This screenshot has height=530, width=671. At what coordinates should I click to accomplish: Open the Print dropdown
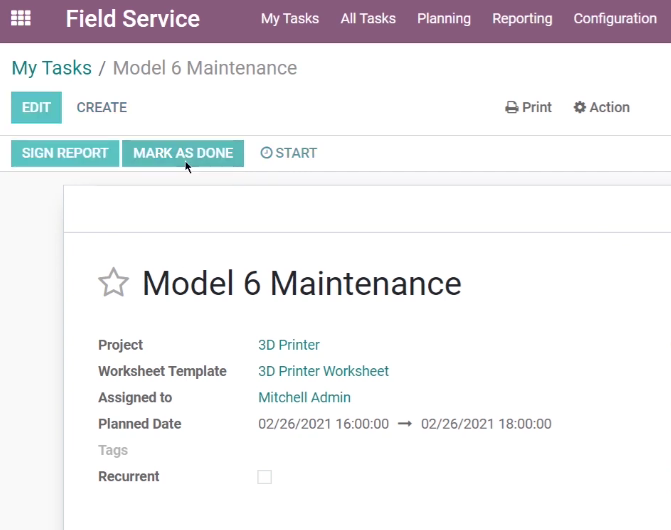(528, 107)
